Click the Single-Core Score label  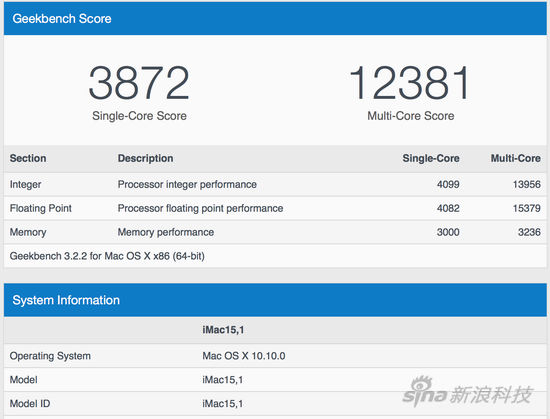pyautogui.click(x=139, y=116)
